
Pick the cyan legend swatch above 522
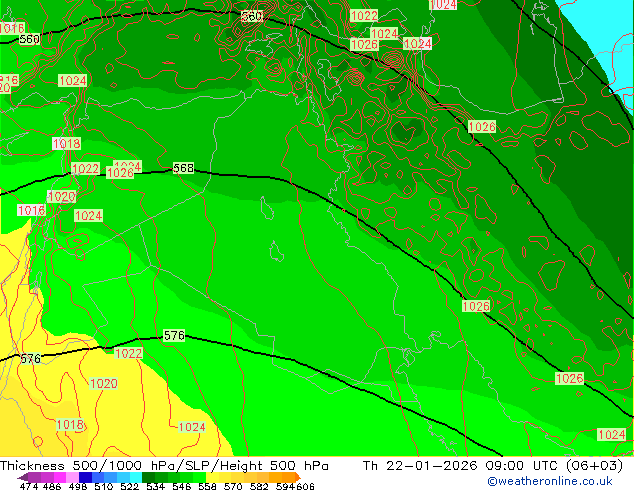[130, 477]
